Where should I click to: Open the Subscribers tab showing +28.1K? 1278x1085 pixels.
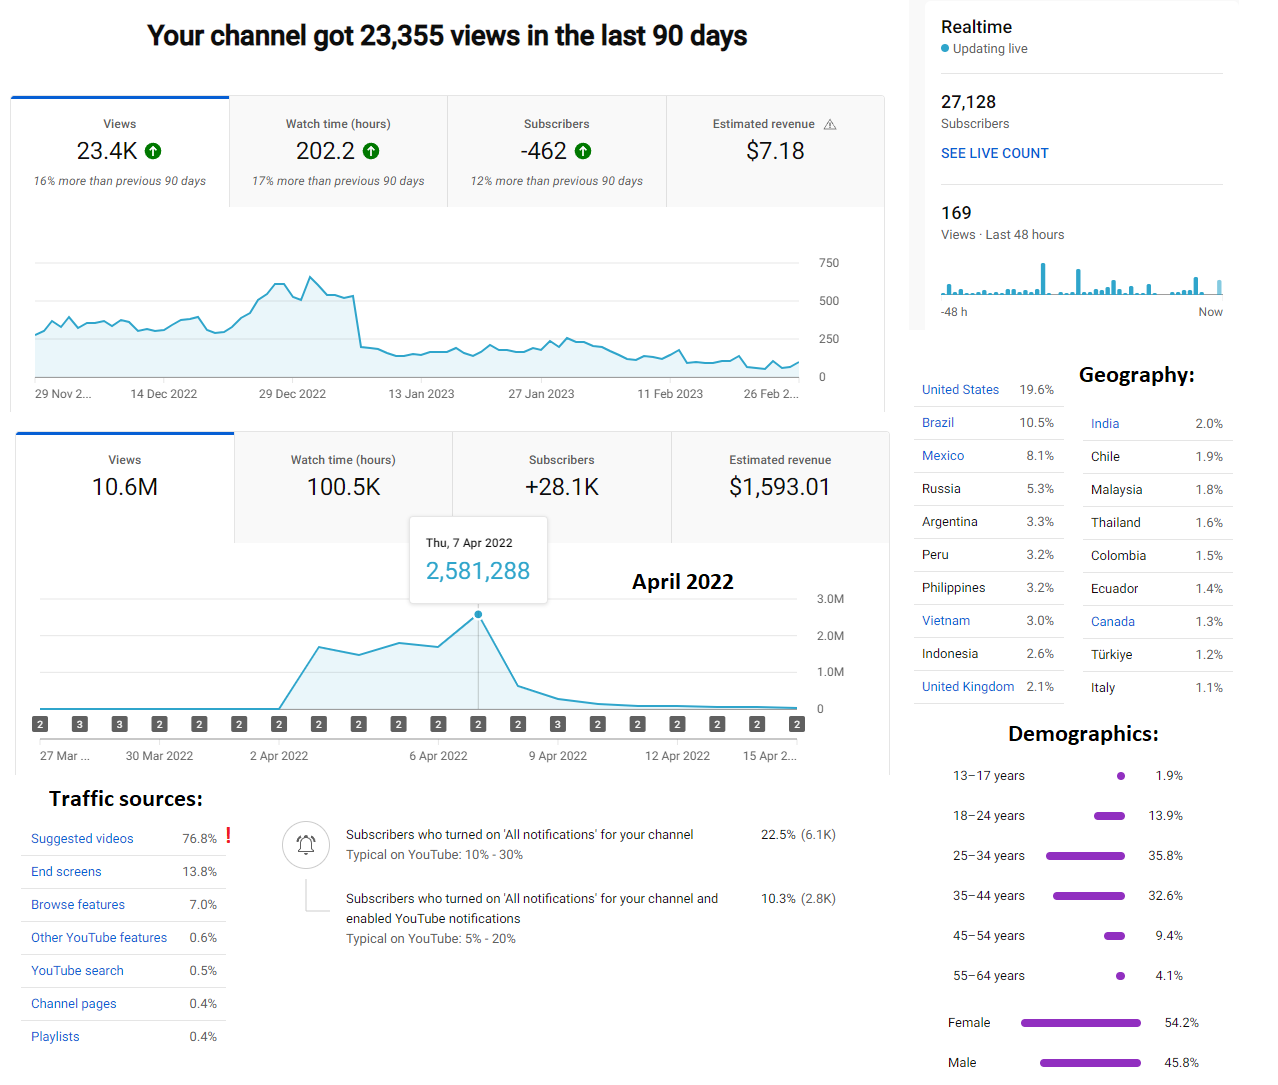[x=562, y=488]
